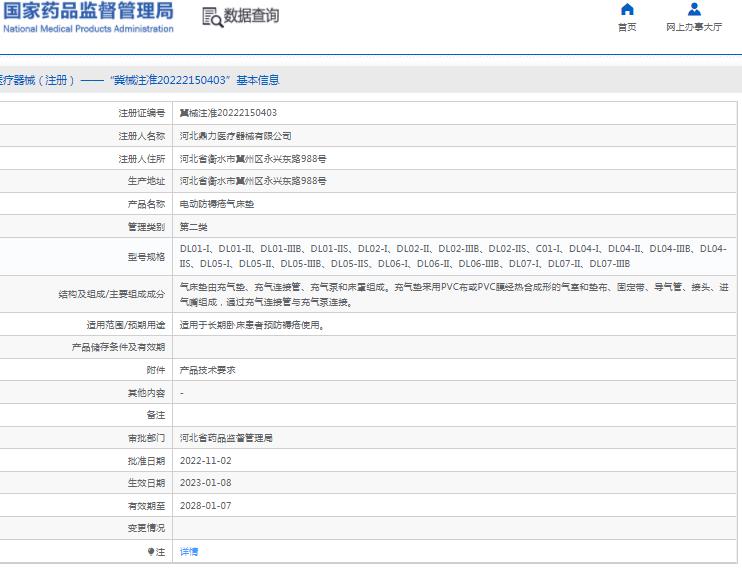Viewport: 742px width, 571px height.
Task: Click the bullet icon beside 注
Action: (x=152, y=551)
